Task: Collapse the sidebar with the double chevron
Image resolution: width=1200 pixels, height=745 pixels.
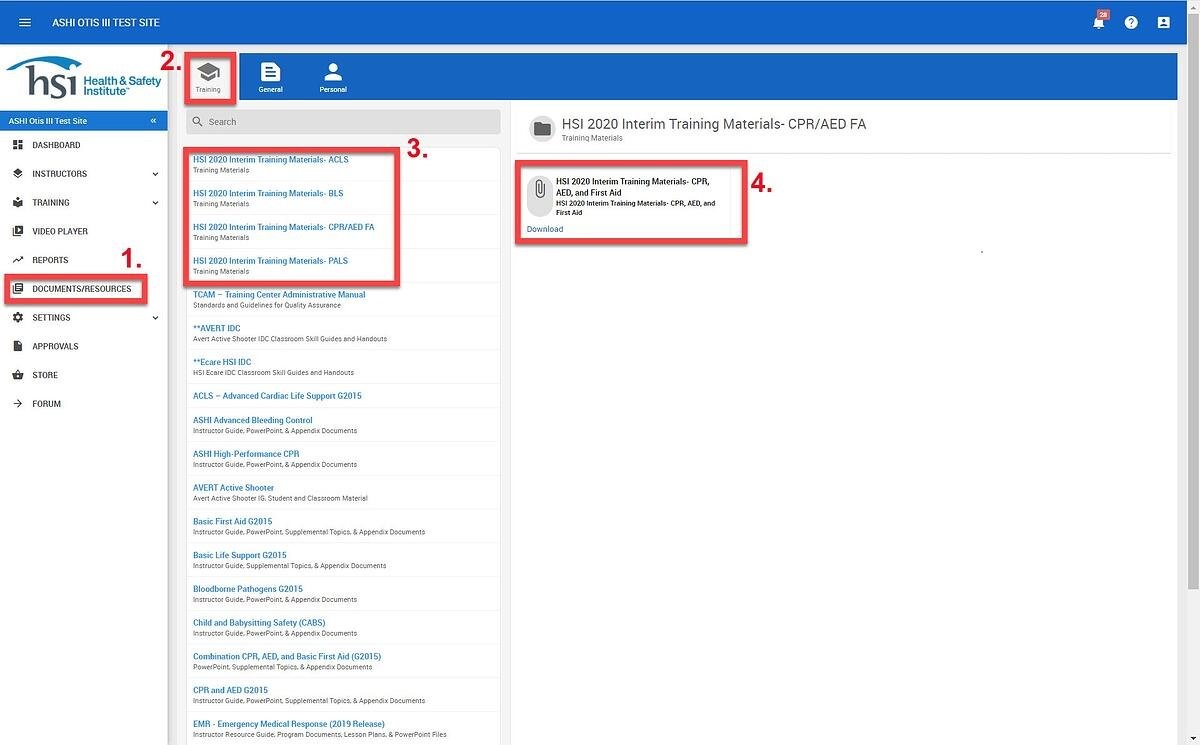Action: point(153,121)
